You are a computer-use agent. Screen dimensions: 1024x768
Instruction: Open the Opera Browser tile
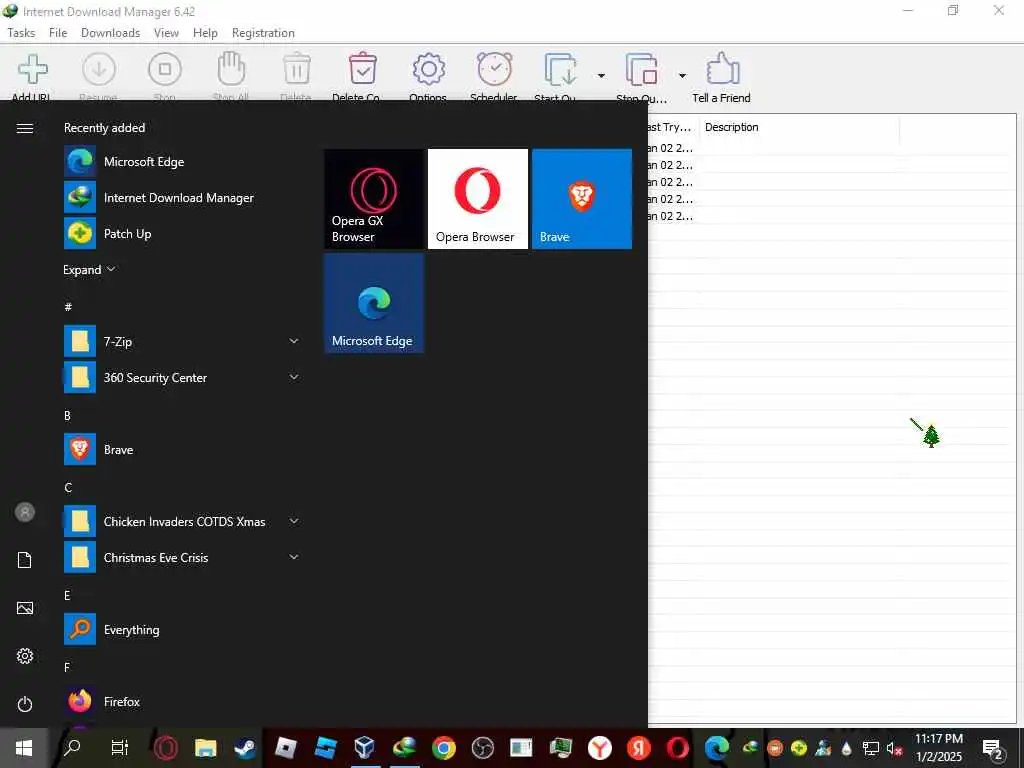[x=477, y=199]
